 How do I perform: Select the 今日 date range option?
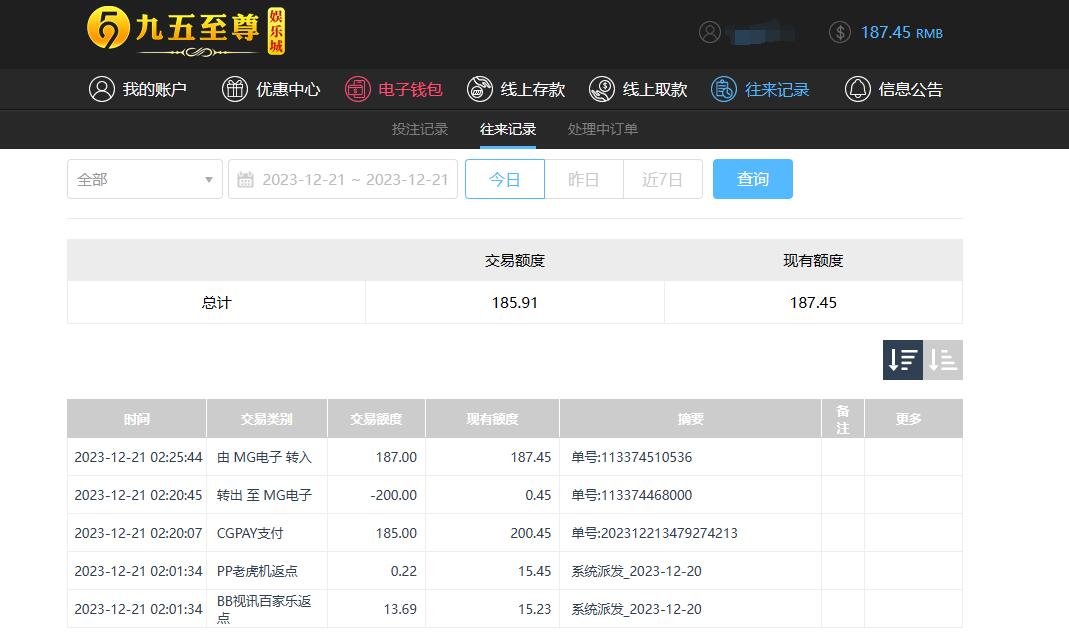[505, 179]
